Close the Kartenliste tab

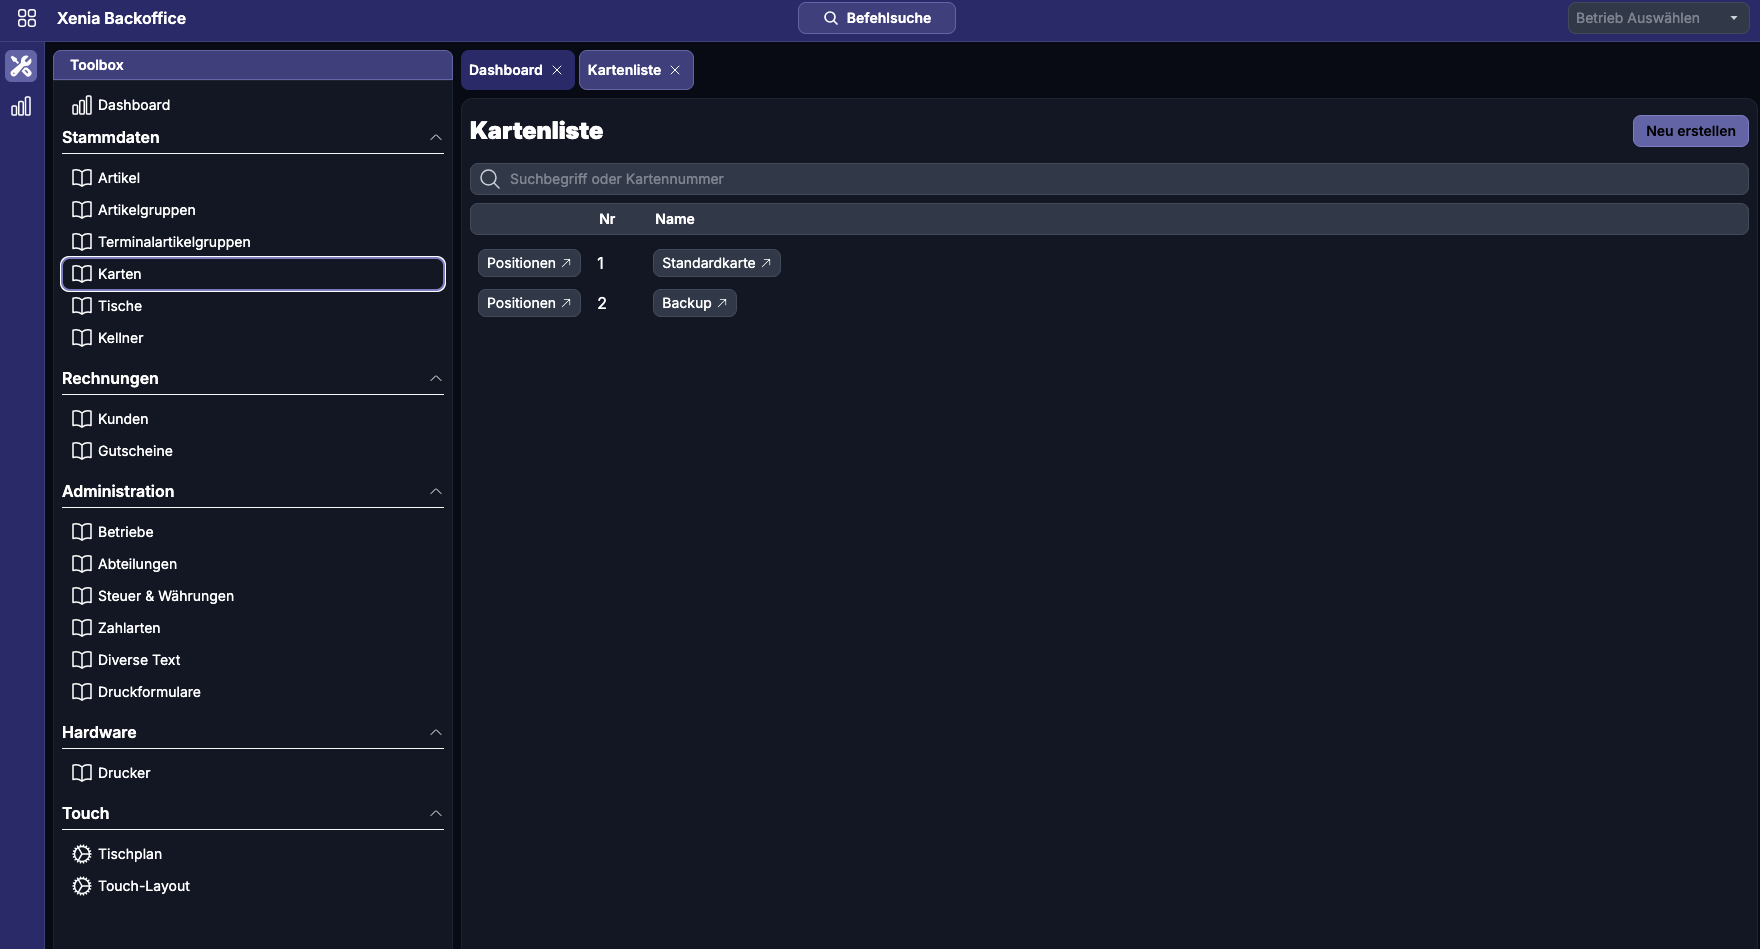tap(675, 70)
